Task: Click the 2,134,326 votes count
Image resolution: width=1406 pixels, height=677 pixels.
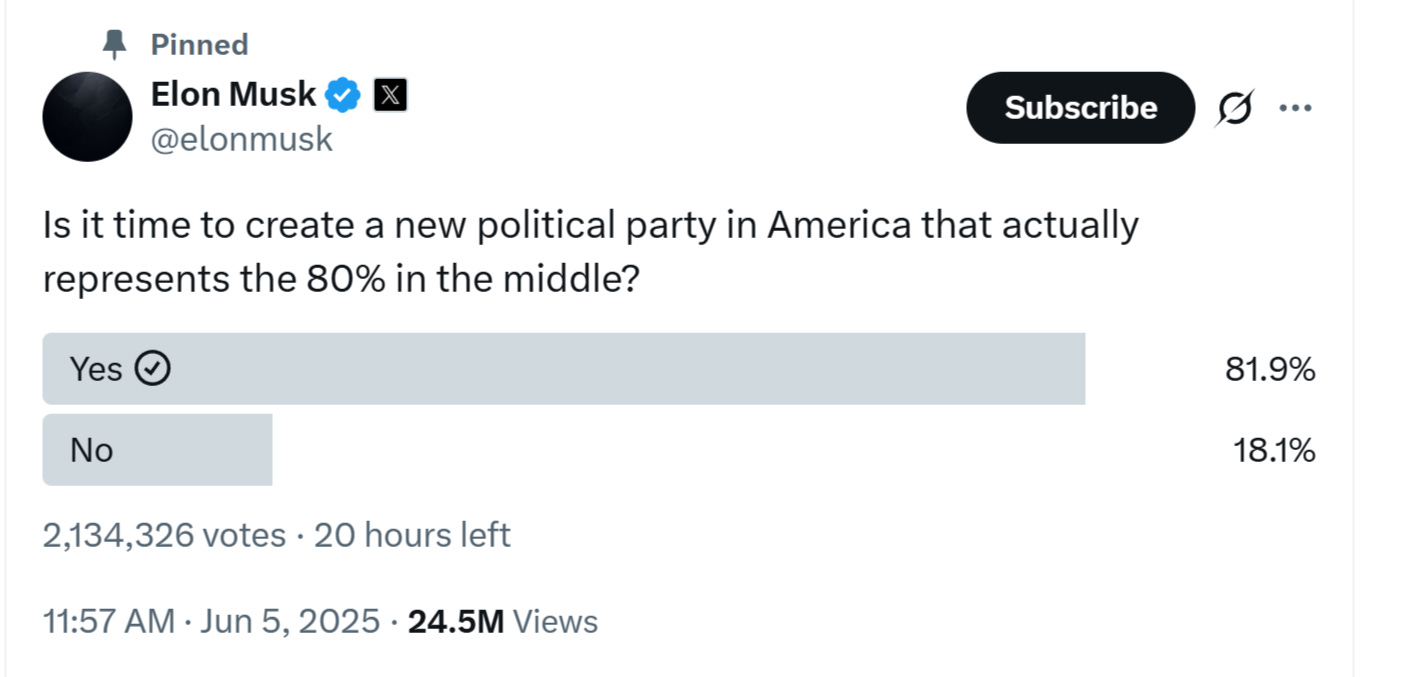Action: (x=164, y=536)
